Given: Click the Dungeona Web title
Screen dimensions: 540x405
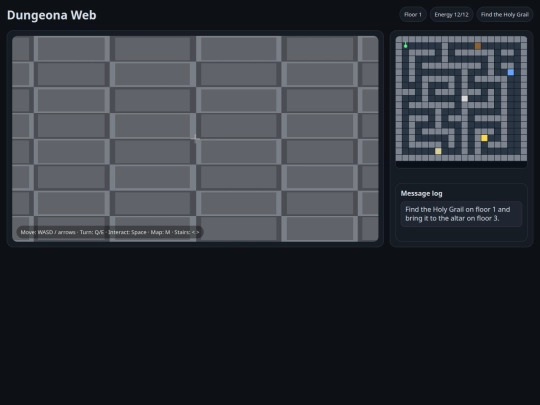Looking at the screenshot, I should click(52, 15).
